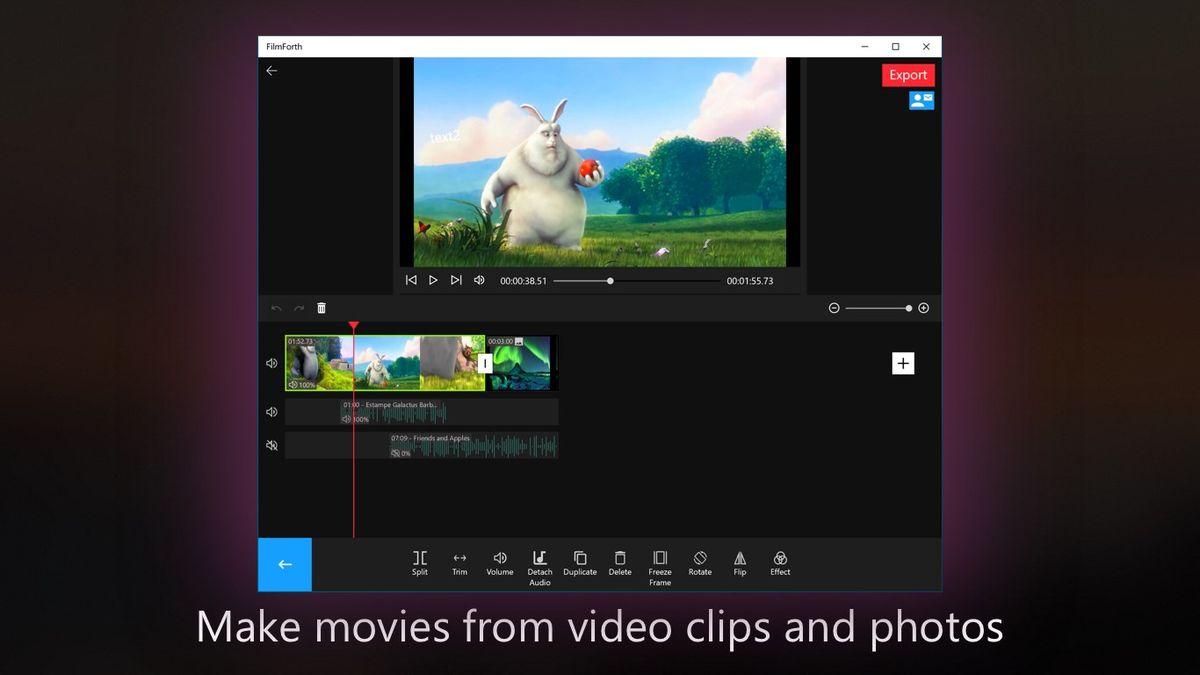Add a new clip with plus button
Screen dimensions: 1200x675
(903, 363)
